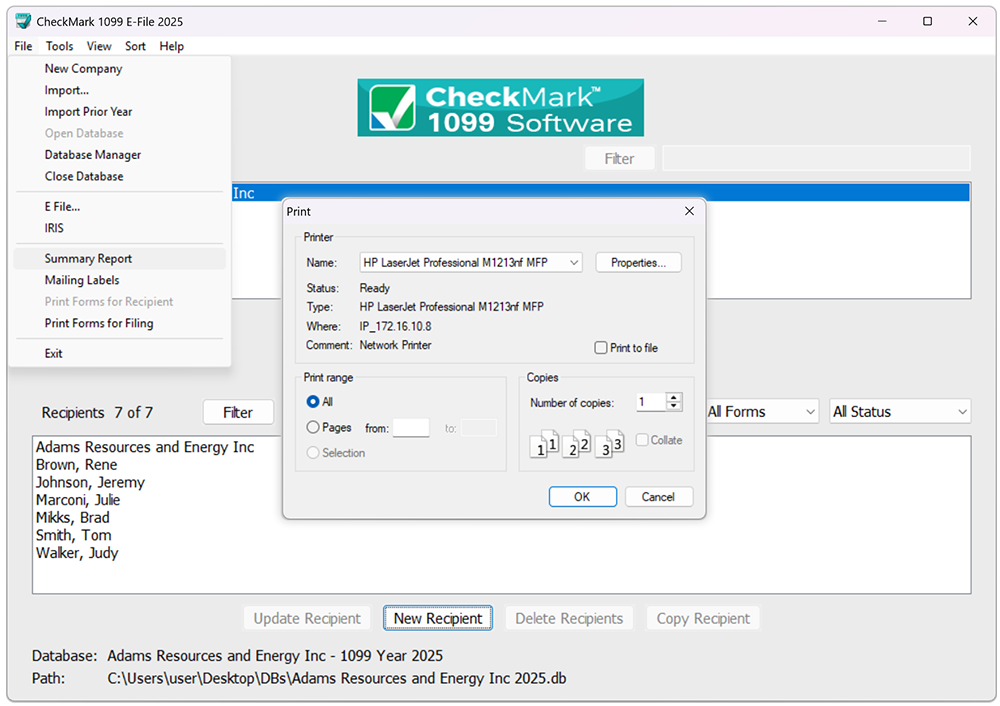Viewport: 1000px width, 706px height.
Task: Open Database Manager from the menu
Action: tap(119, 155)
